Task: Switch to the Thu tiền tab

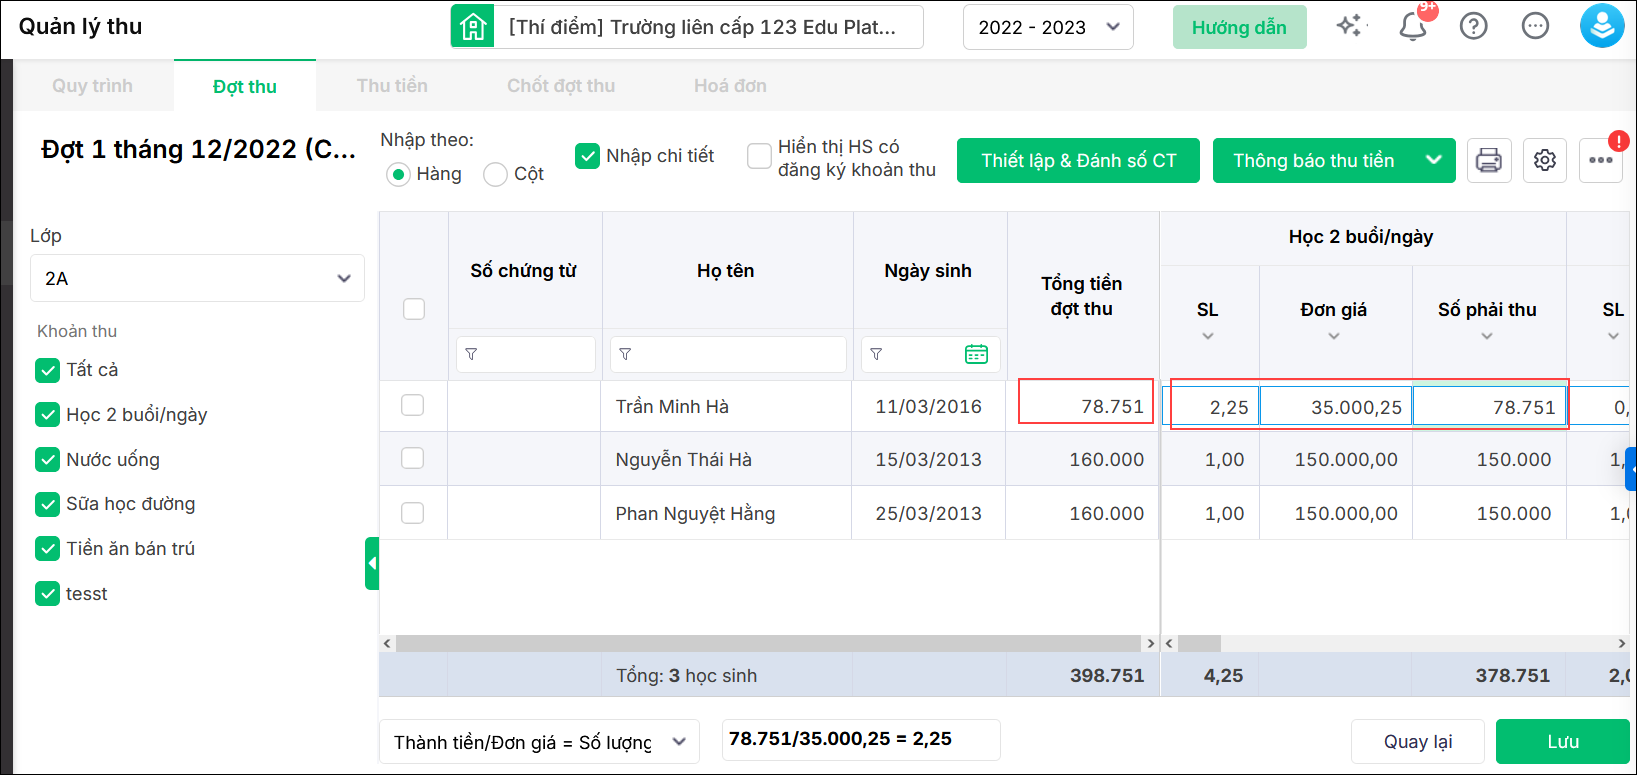Action: tap(392, 86)
